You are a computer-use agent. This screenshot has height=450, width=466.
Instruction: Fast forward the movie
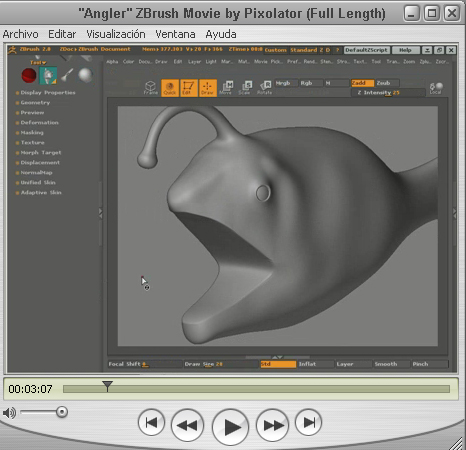point(272,425)
